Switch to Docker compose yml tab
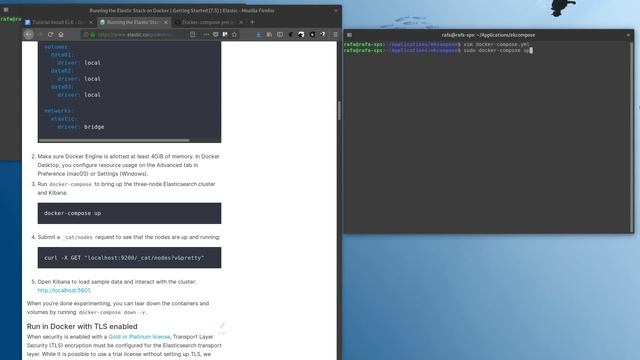The width and height of the screenshot is (640, 360). [x=208, y=22]
